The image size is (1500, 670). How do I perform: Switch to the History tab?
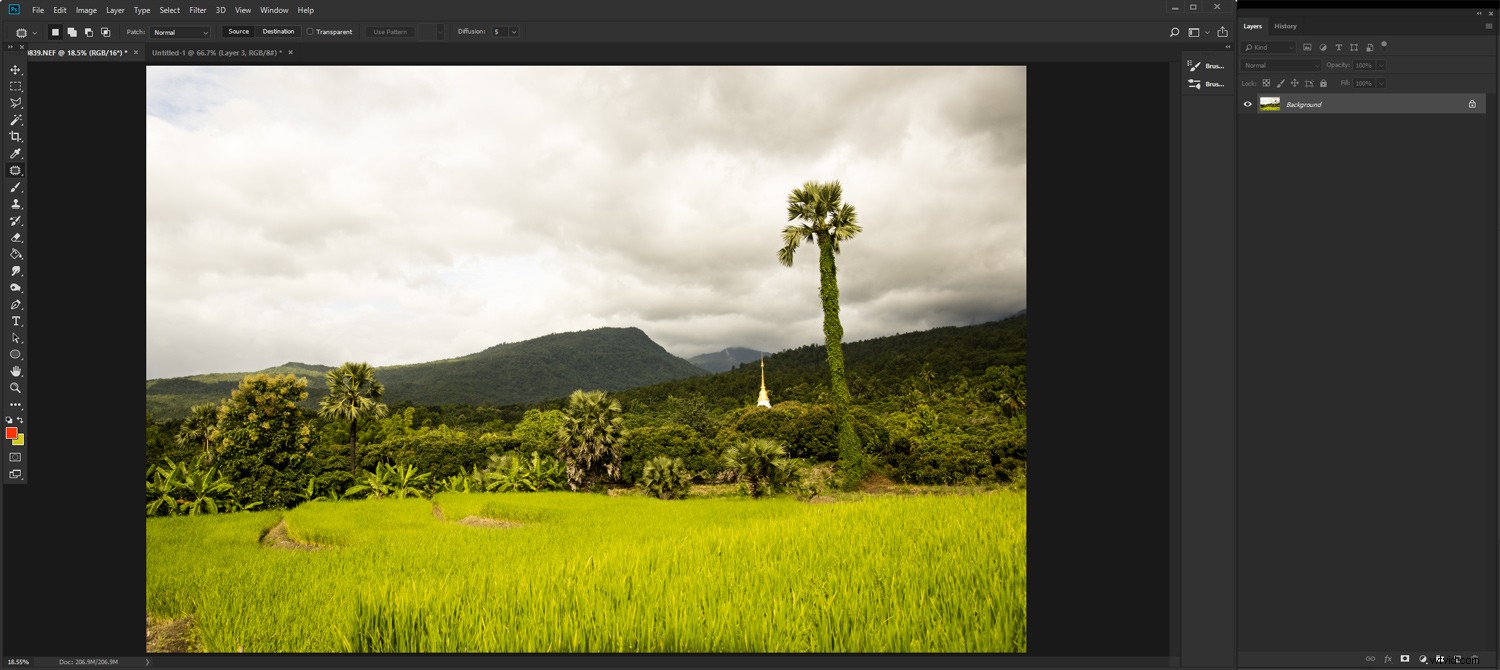(x=1287, y=26)
